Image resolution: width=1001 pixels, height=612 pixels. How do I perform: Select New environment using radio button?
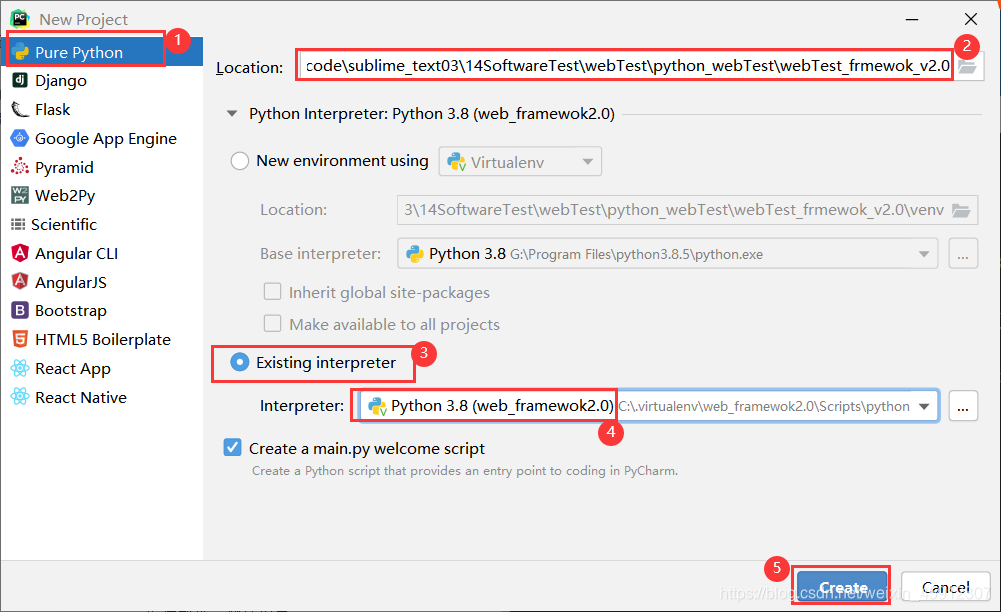[239, 161]
